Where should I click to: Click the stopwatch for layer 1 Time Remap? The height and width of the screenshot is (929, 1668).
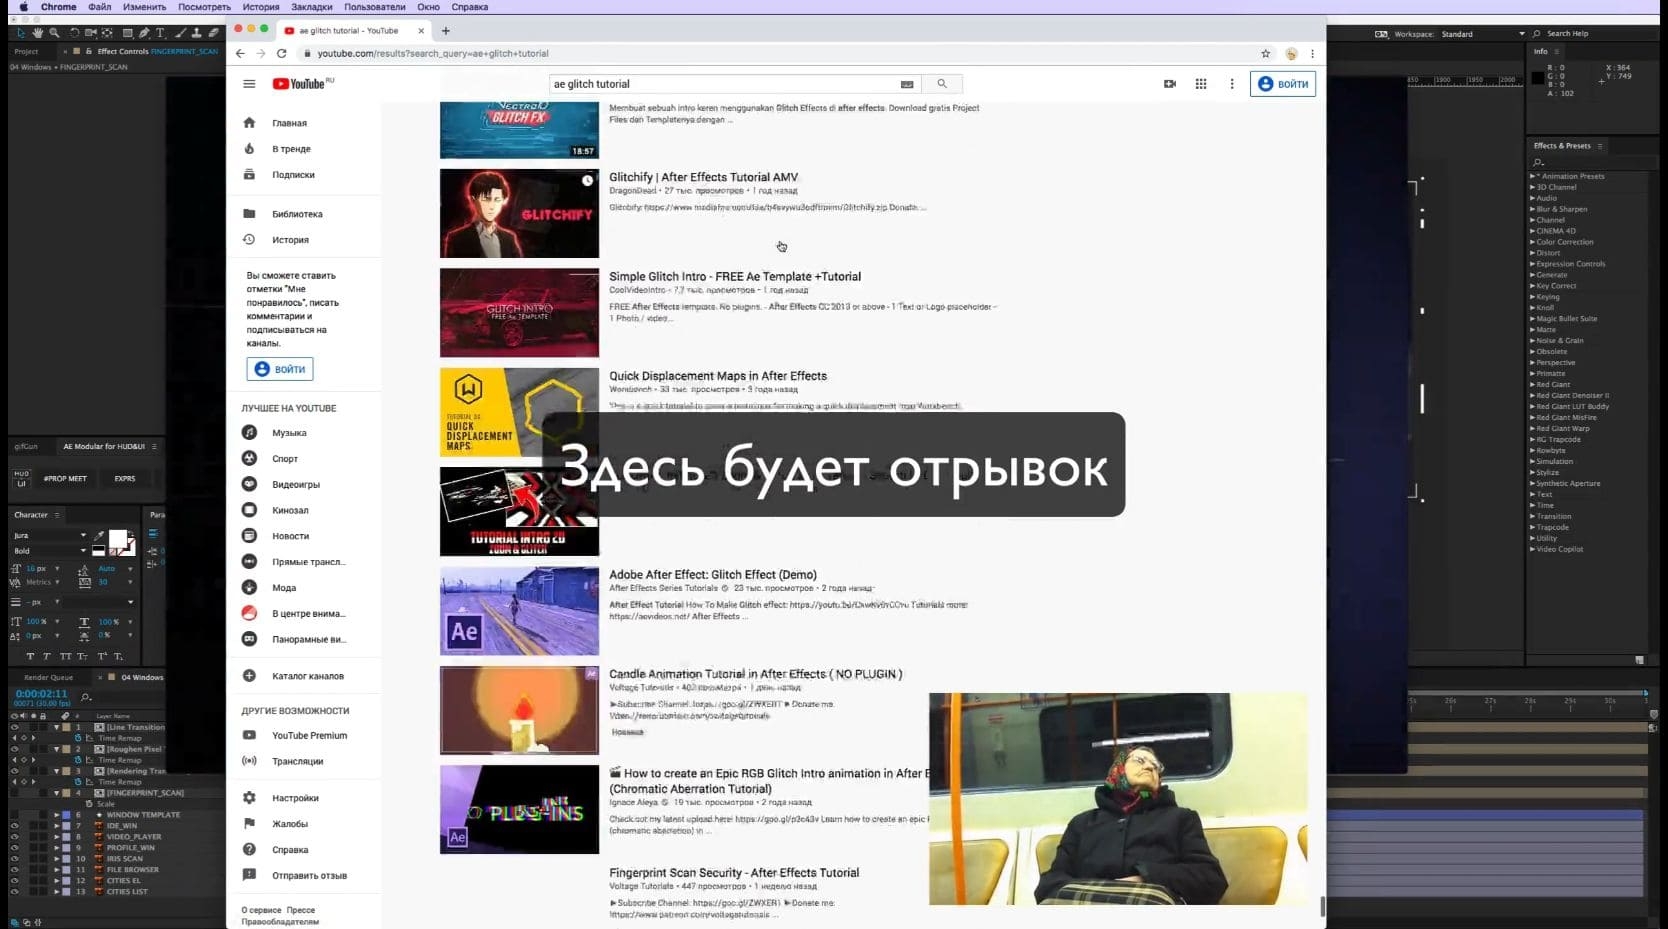pyautogui.click(x=78, y=738)
